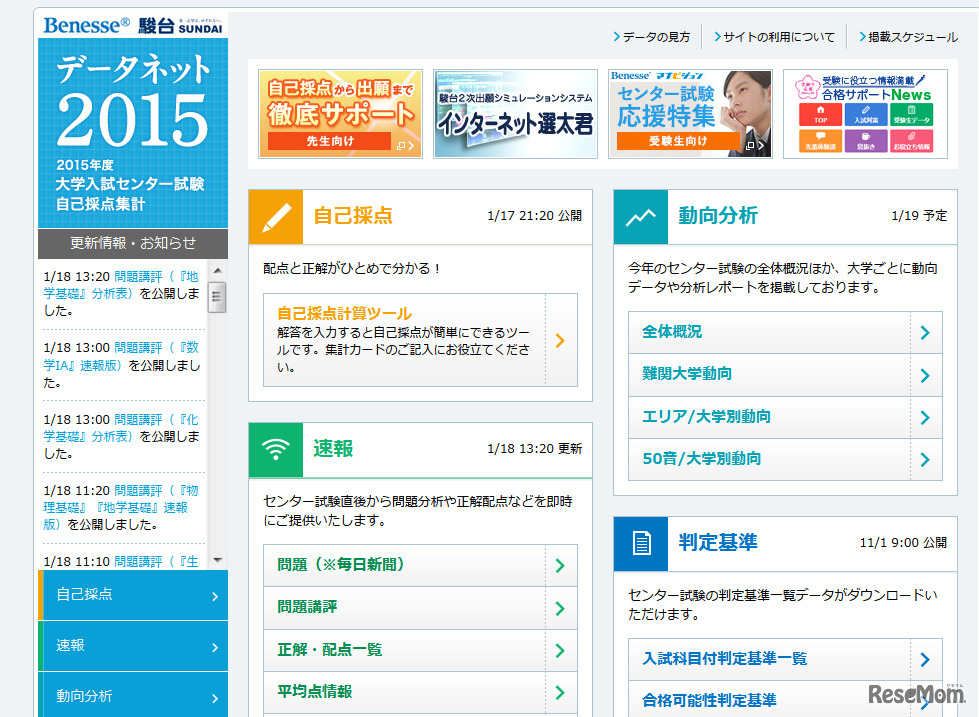Click the arrow on 自己採点計算ツール box
The image size is (979, 717).
click(560, 340)
